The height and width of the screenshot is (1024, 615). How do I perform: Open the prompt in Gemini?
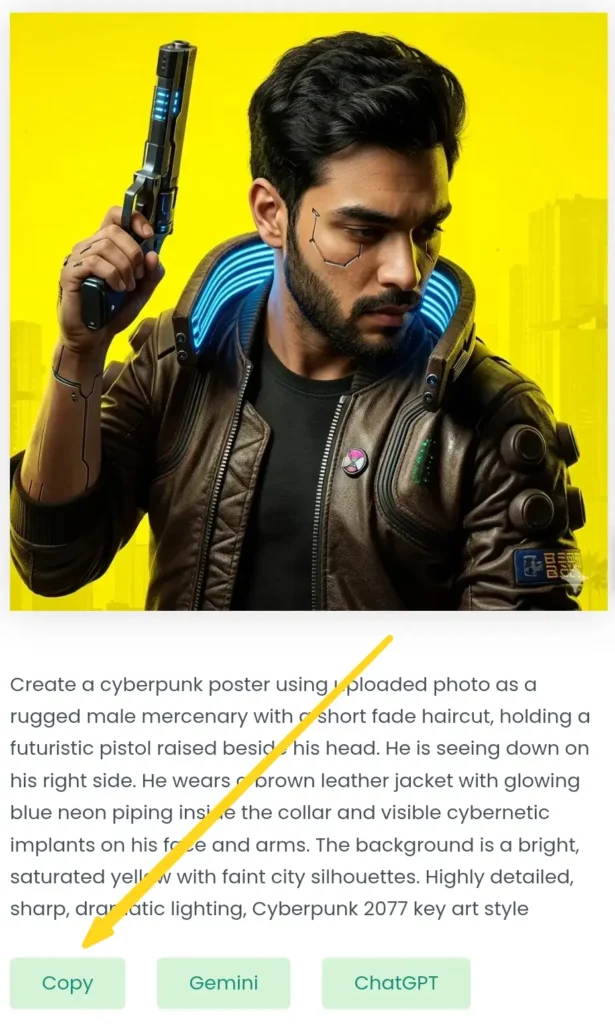[x=223, y=983]
